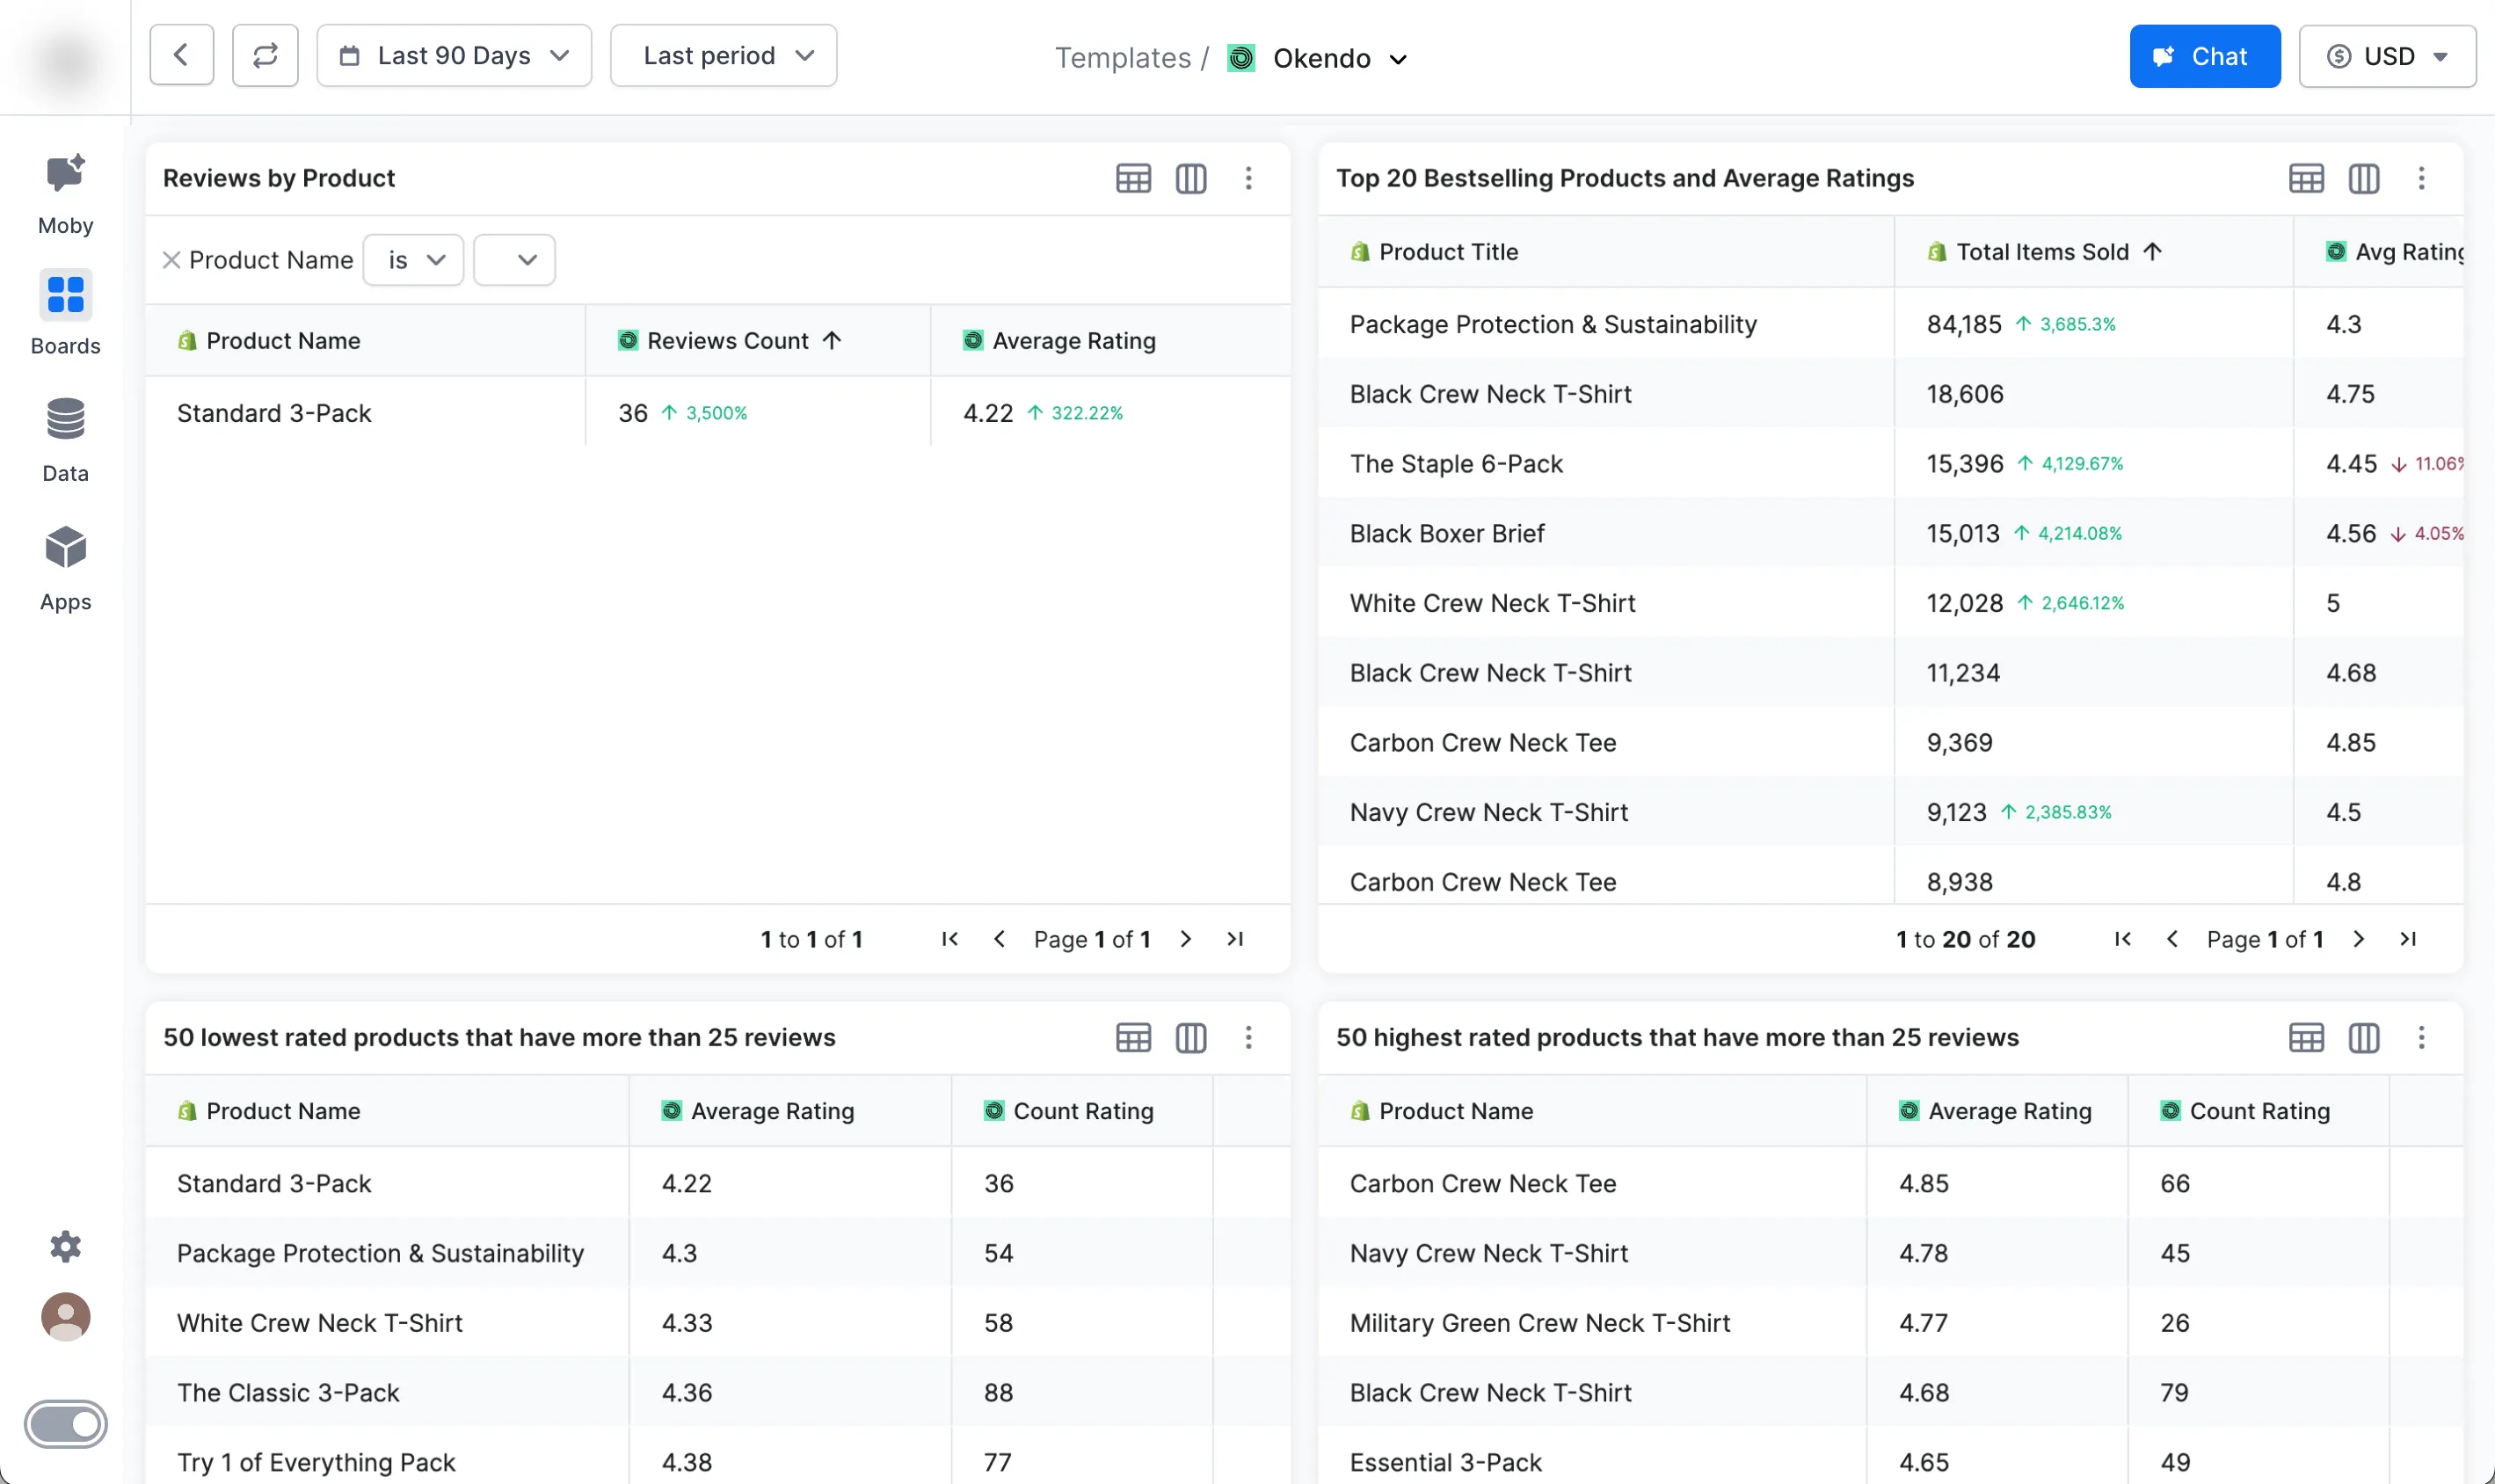The width and height of the screenshot is (2495, 1484).
Task: Open settings gear icon in sidebar
Action: [65, 1246]
